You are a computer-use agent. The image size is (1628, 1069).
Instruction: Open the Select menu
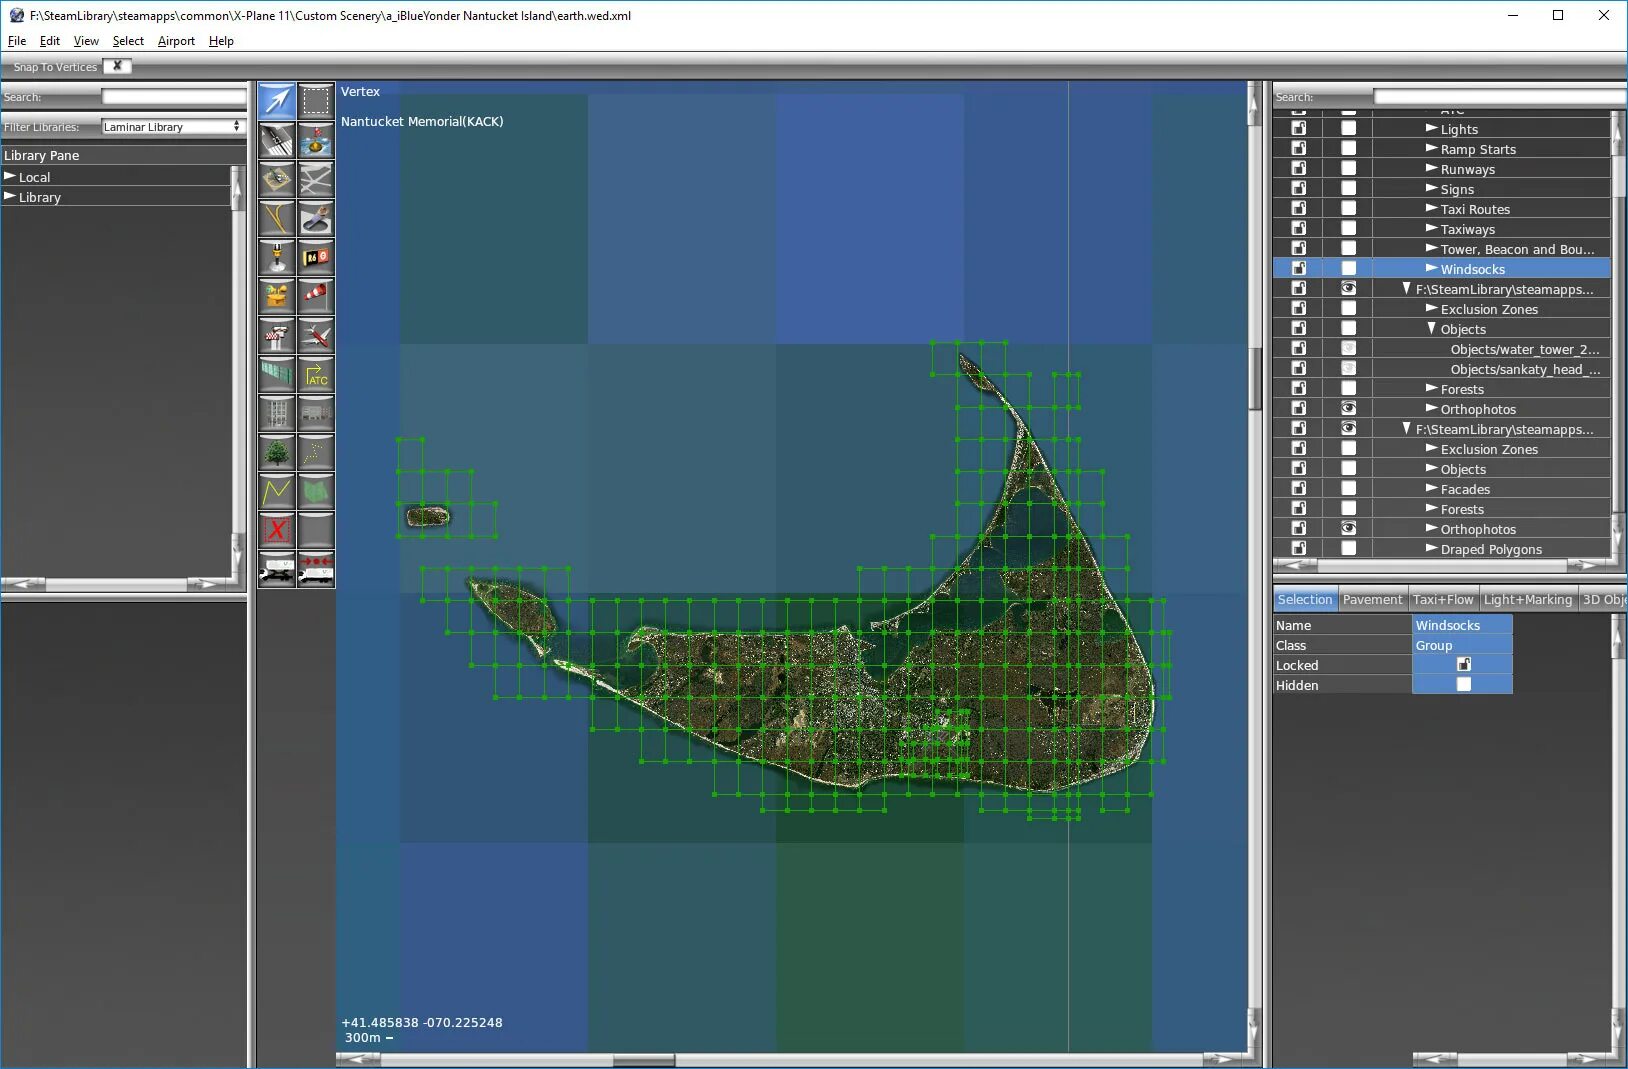click(128, 41)
